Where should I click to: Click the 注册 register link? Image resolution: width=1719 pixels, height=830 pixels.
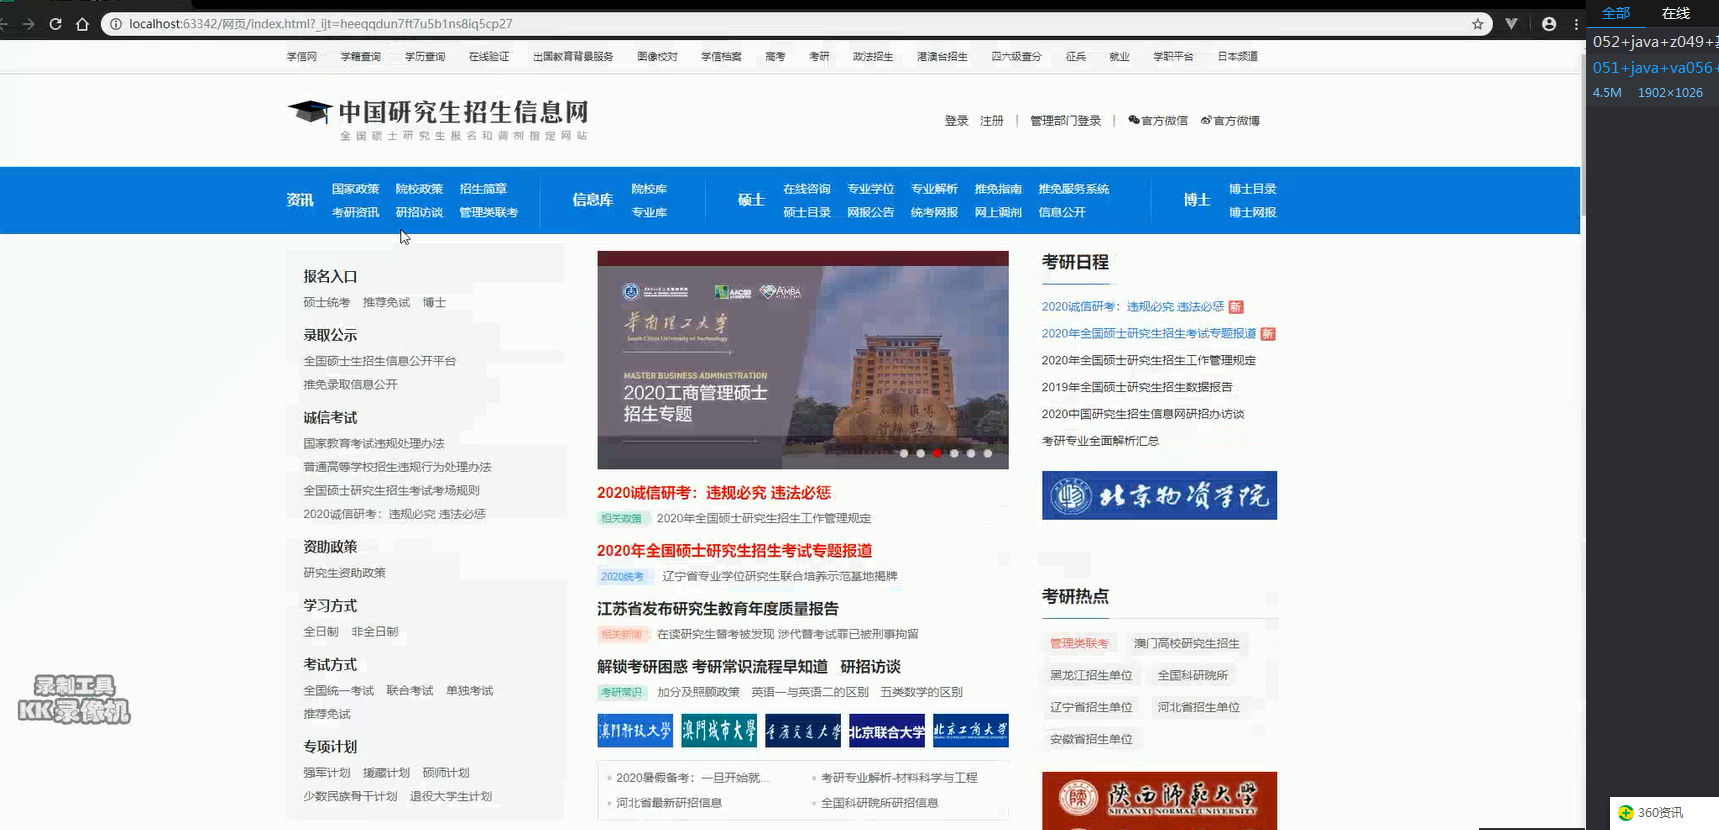pyautogui.click(x=991, y=121)
